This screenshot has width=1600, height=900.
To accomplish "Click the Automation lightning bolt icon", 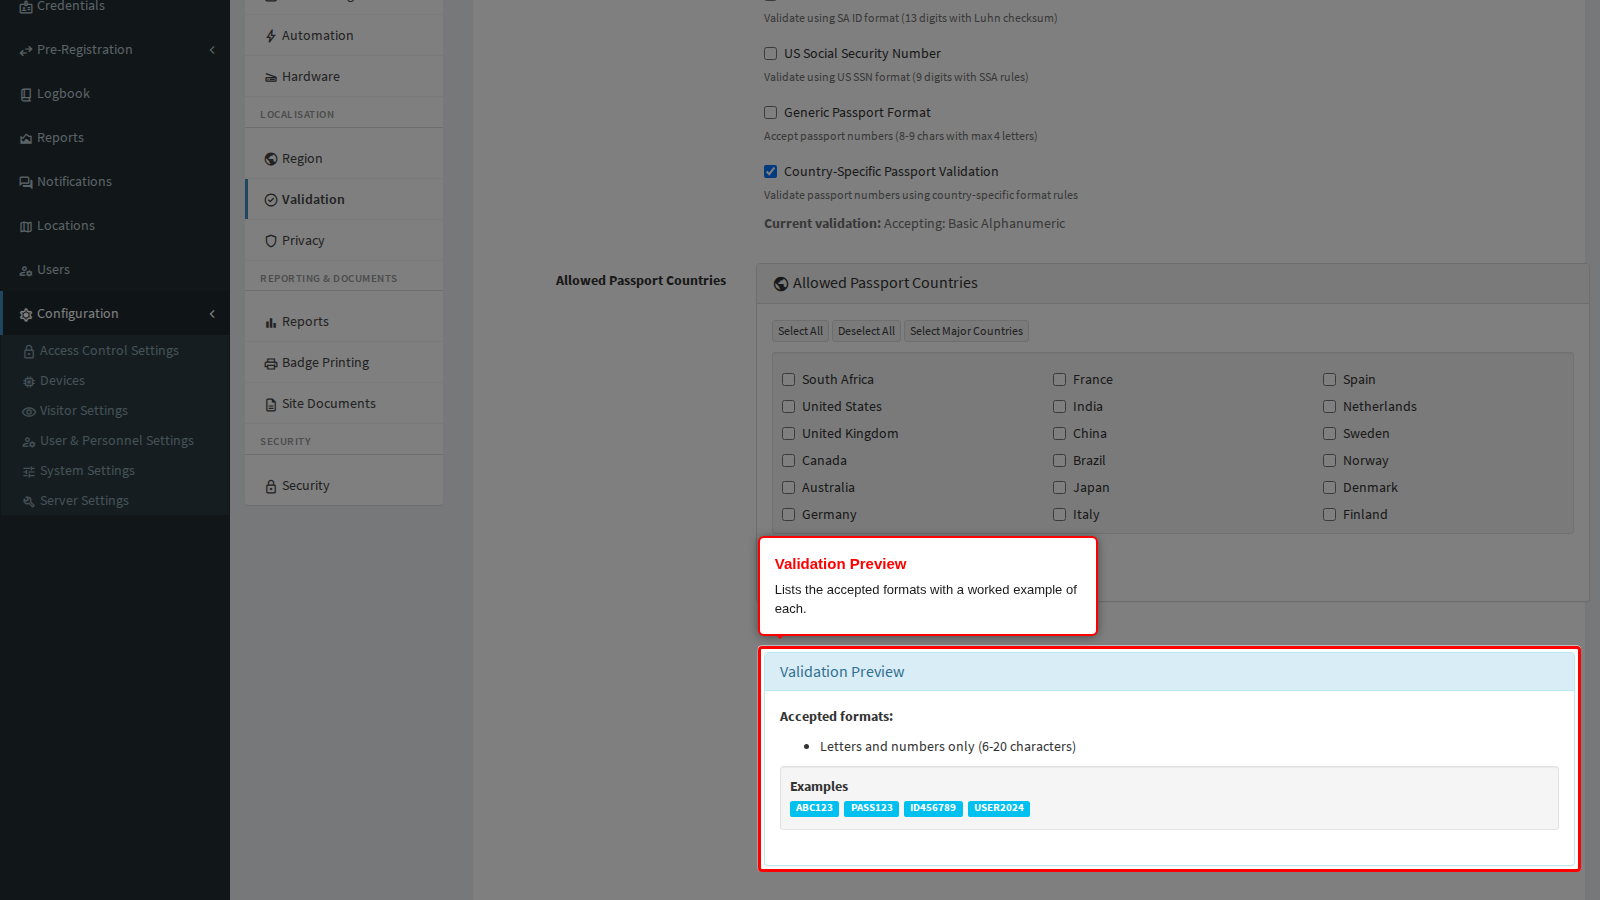I will coord(271,36).
